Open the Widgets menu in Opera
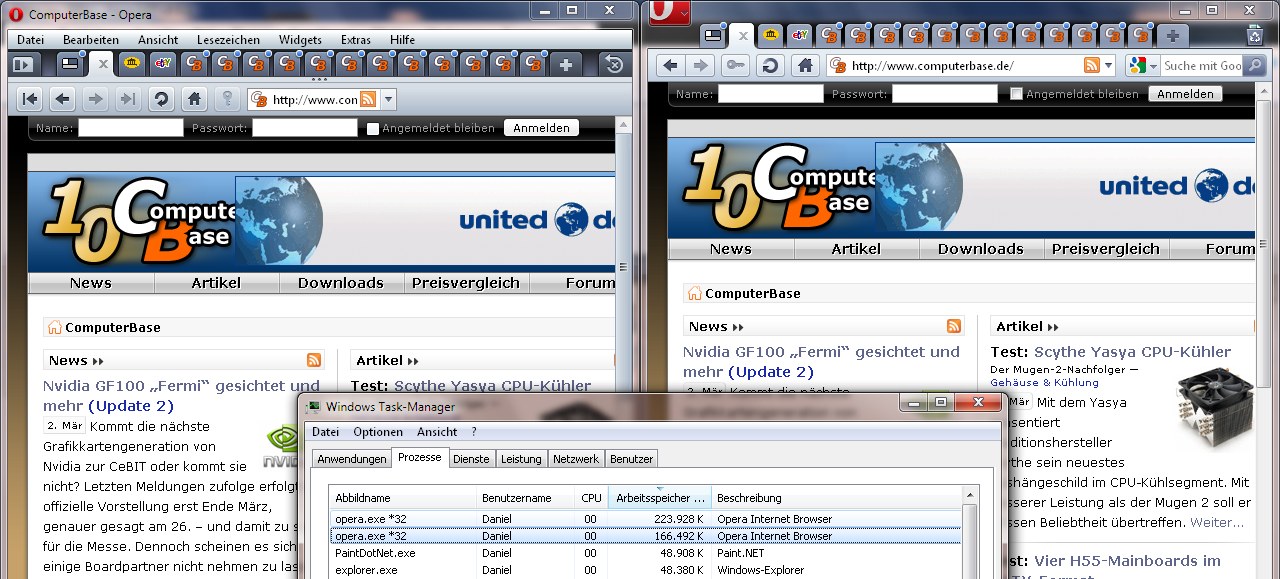Screen dimensions: 1280x579 300,40
